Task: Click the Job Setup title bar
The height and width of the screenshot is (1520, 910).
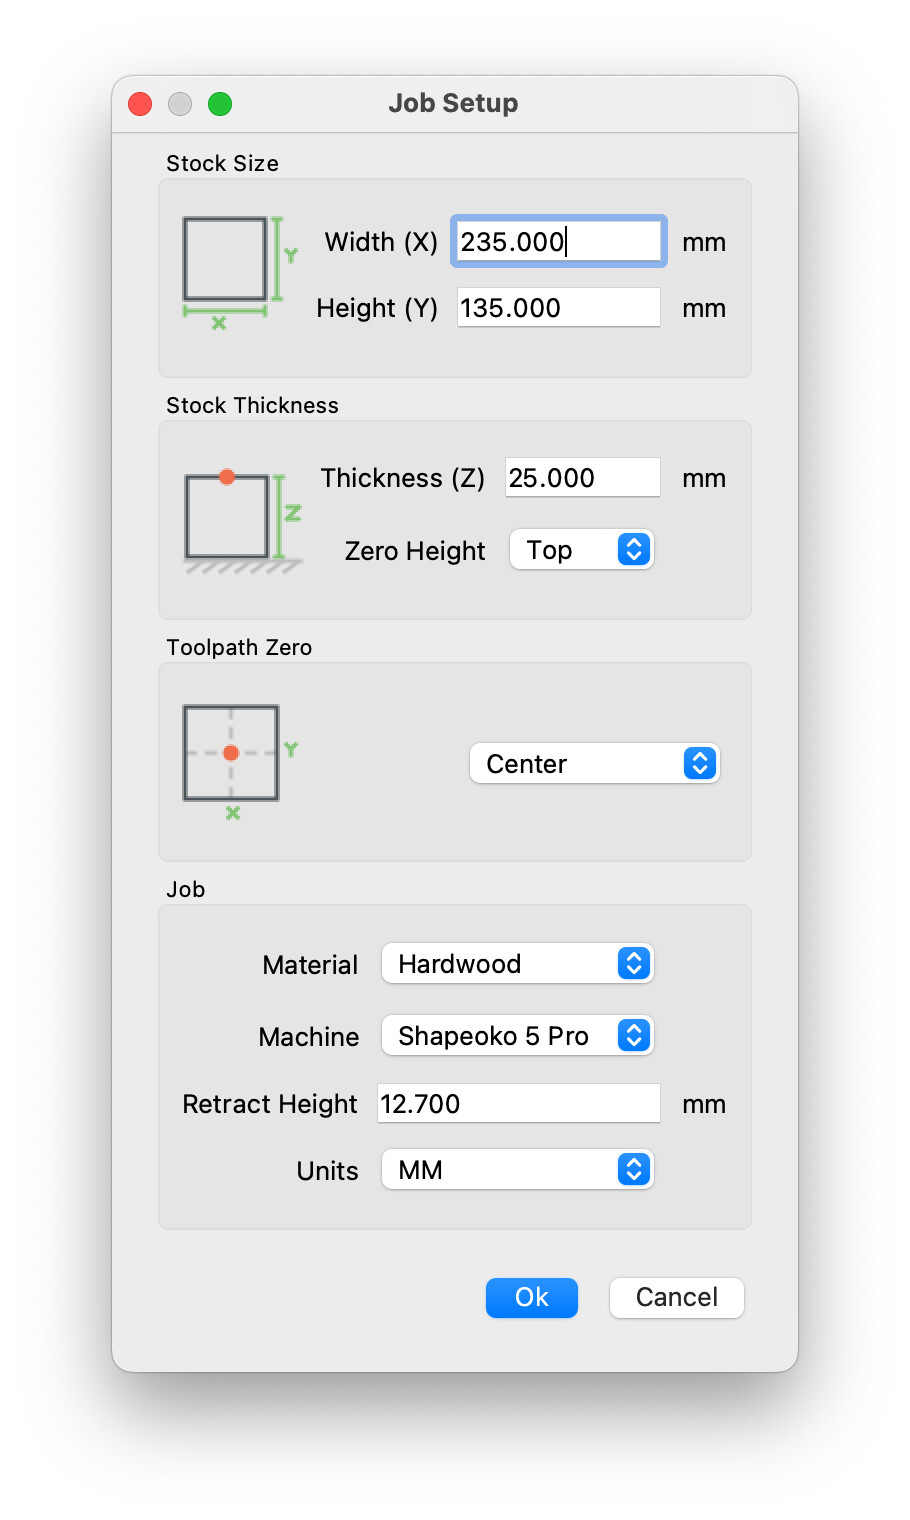Action: tap(453, 104)
